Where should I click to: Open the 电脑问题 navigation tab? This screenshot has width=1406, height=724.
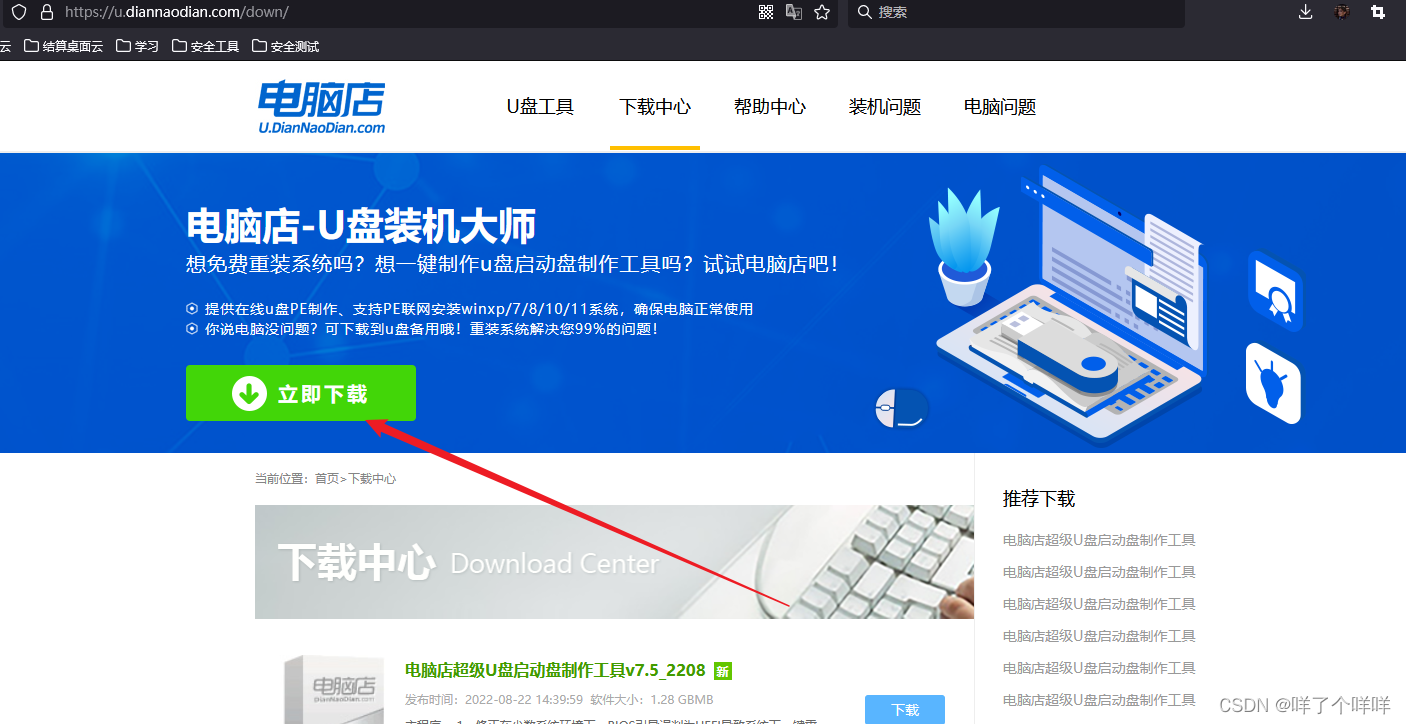pos(1000,107)
